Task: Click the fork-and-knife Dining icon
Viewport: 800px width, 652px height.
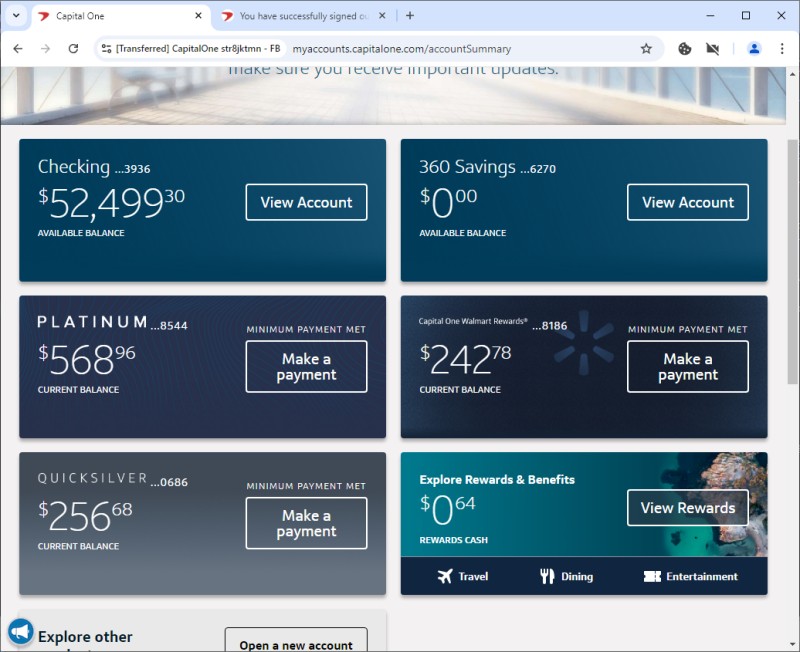Action: (x=547, y=576)
